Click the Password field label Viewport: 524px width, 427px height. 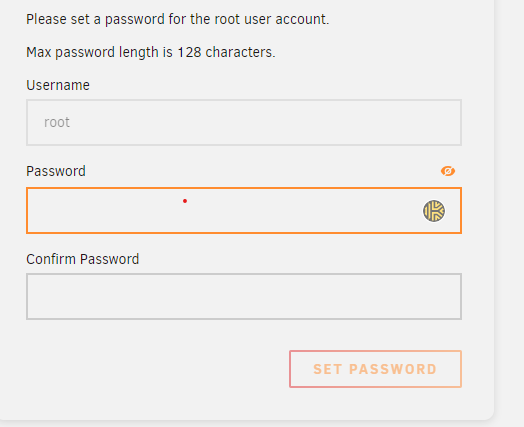coord(56,171)
